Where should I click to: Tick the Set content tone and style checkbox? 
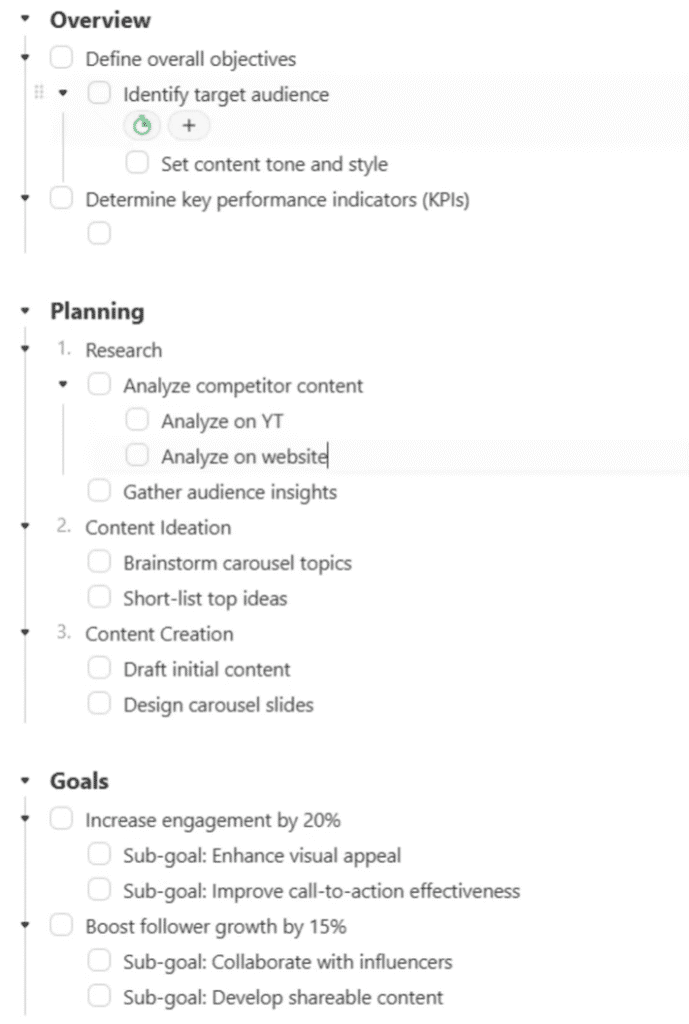pos(137,163)
